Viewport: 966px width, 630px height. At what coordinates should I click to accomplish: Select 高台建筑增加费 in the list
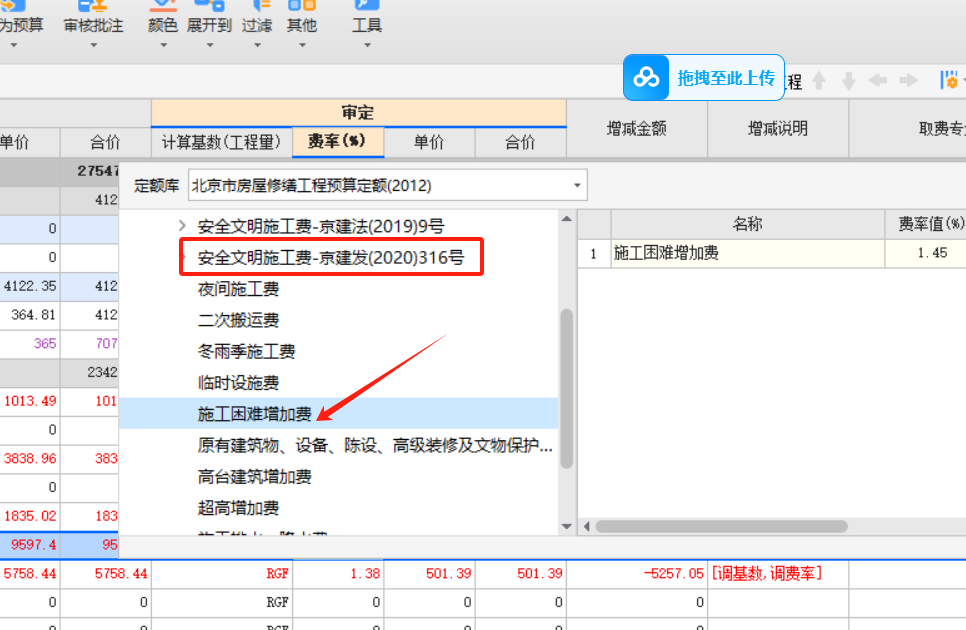254,477
